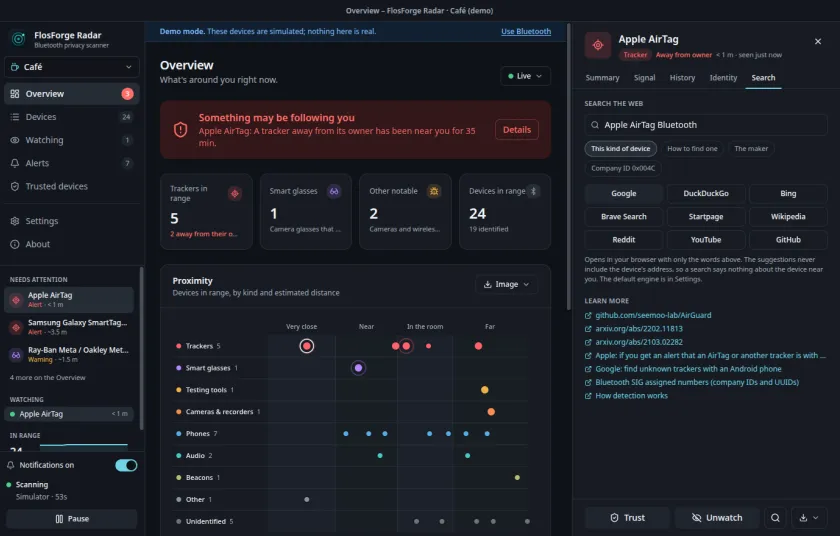Search with the Wikipedia button
Image resolution: width=840 pixels, height=536 pixels.
pos(788,216)
